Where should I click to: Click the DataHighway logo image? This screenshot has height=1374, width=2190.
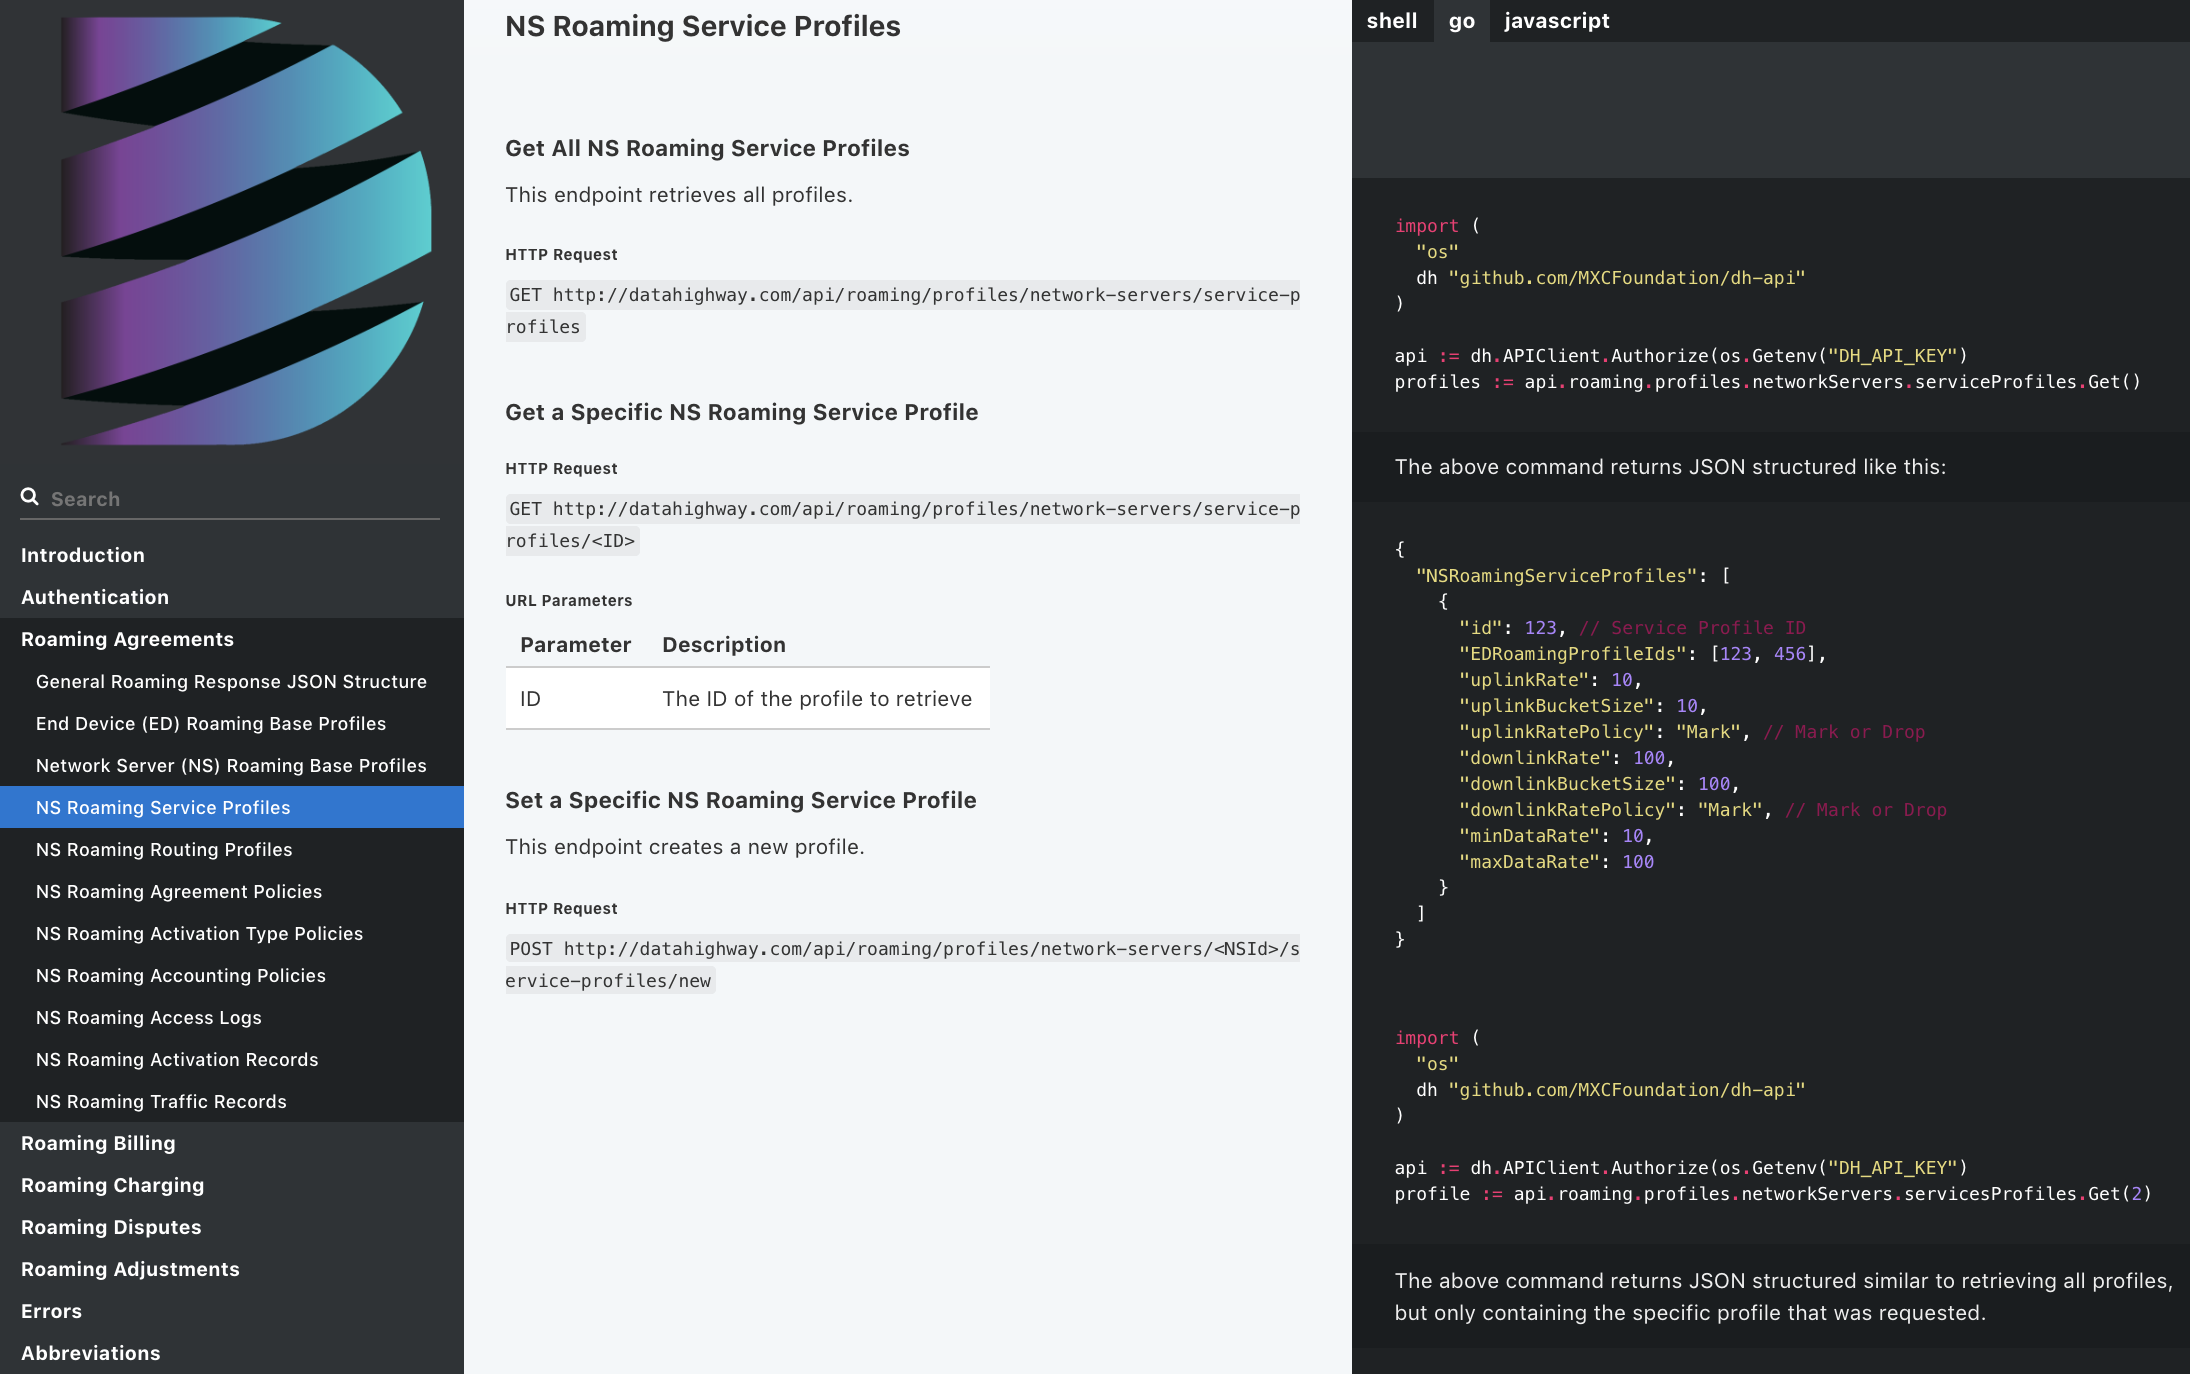click(245, 230)
